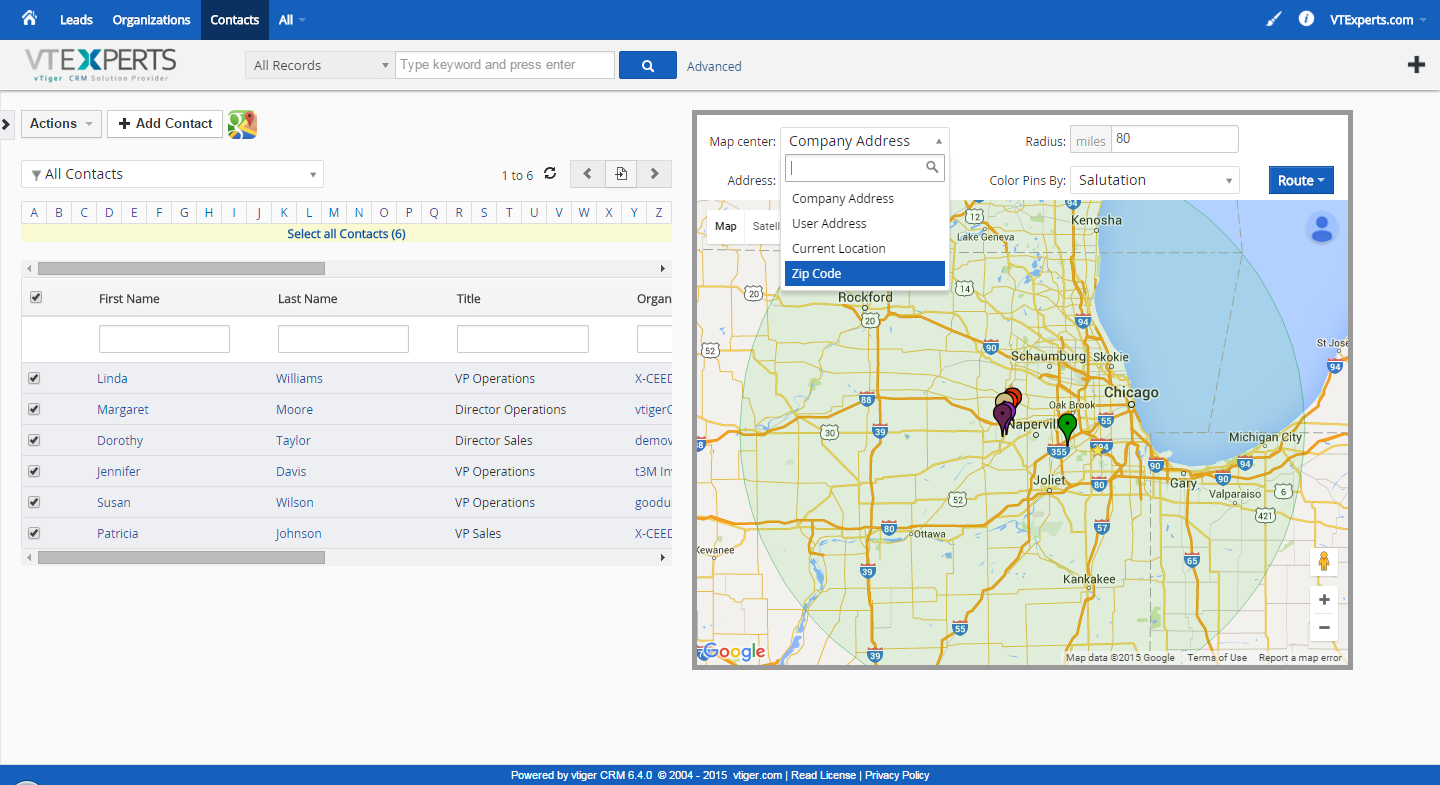Zoom out on the map
Viewport: 1440px width, 785px height.
[1324, 628]
